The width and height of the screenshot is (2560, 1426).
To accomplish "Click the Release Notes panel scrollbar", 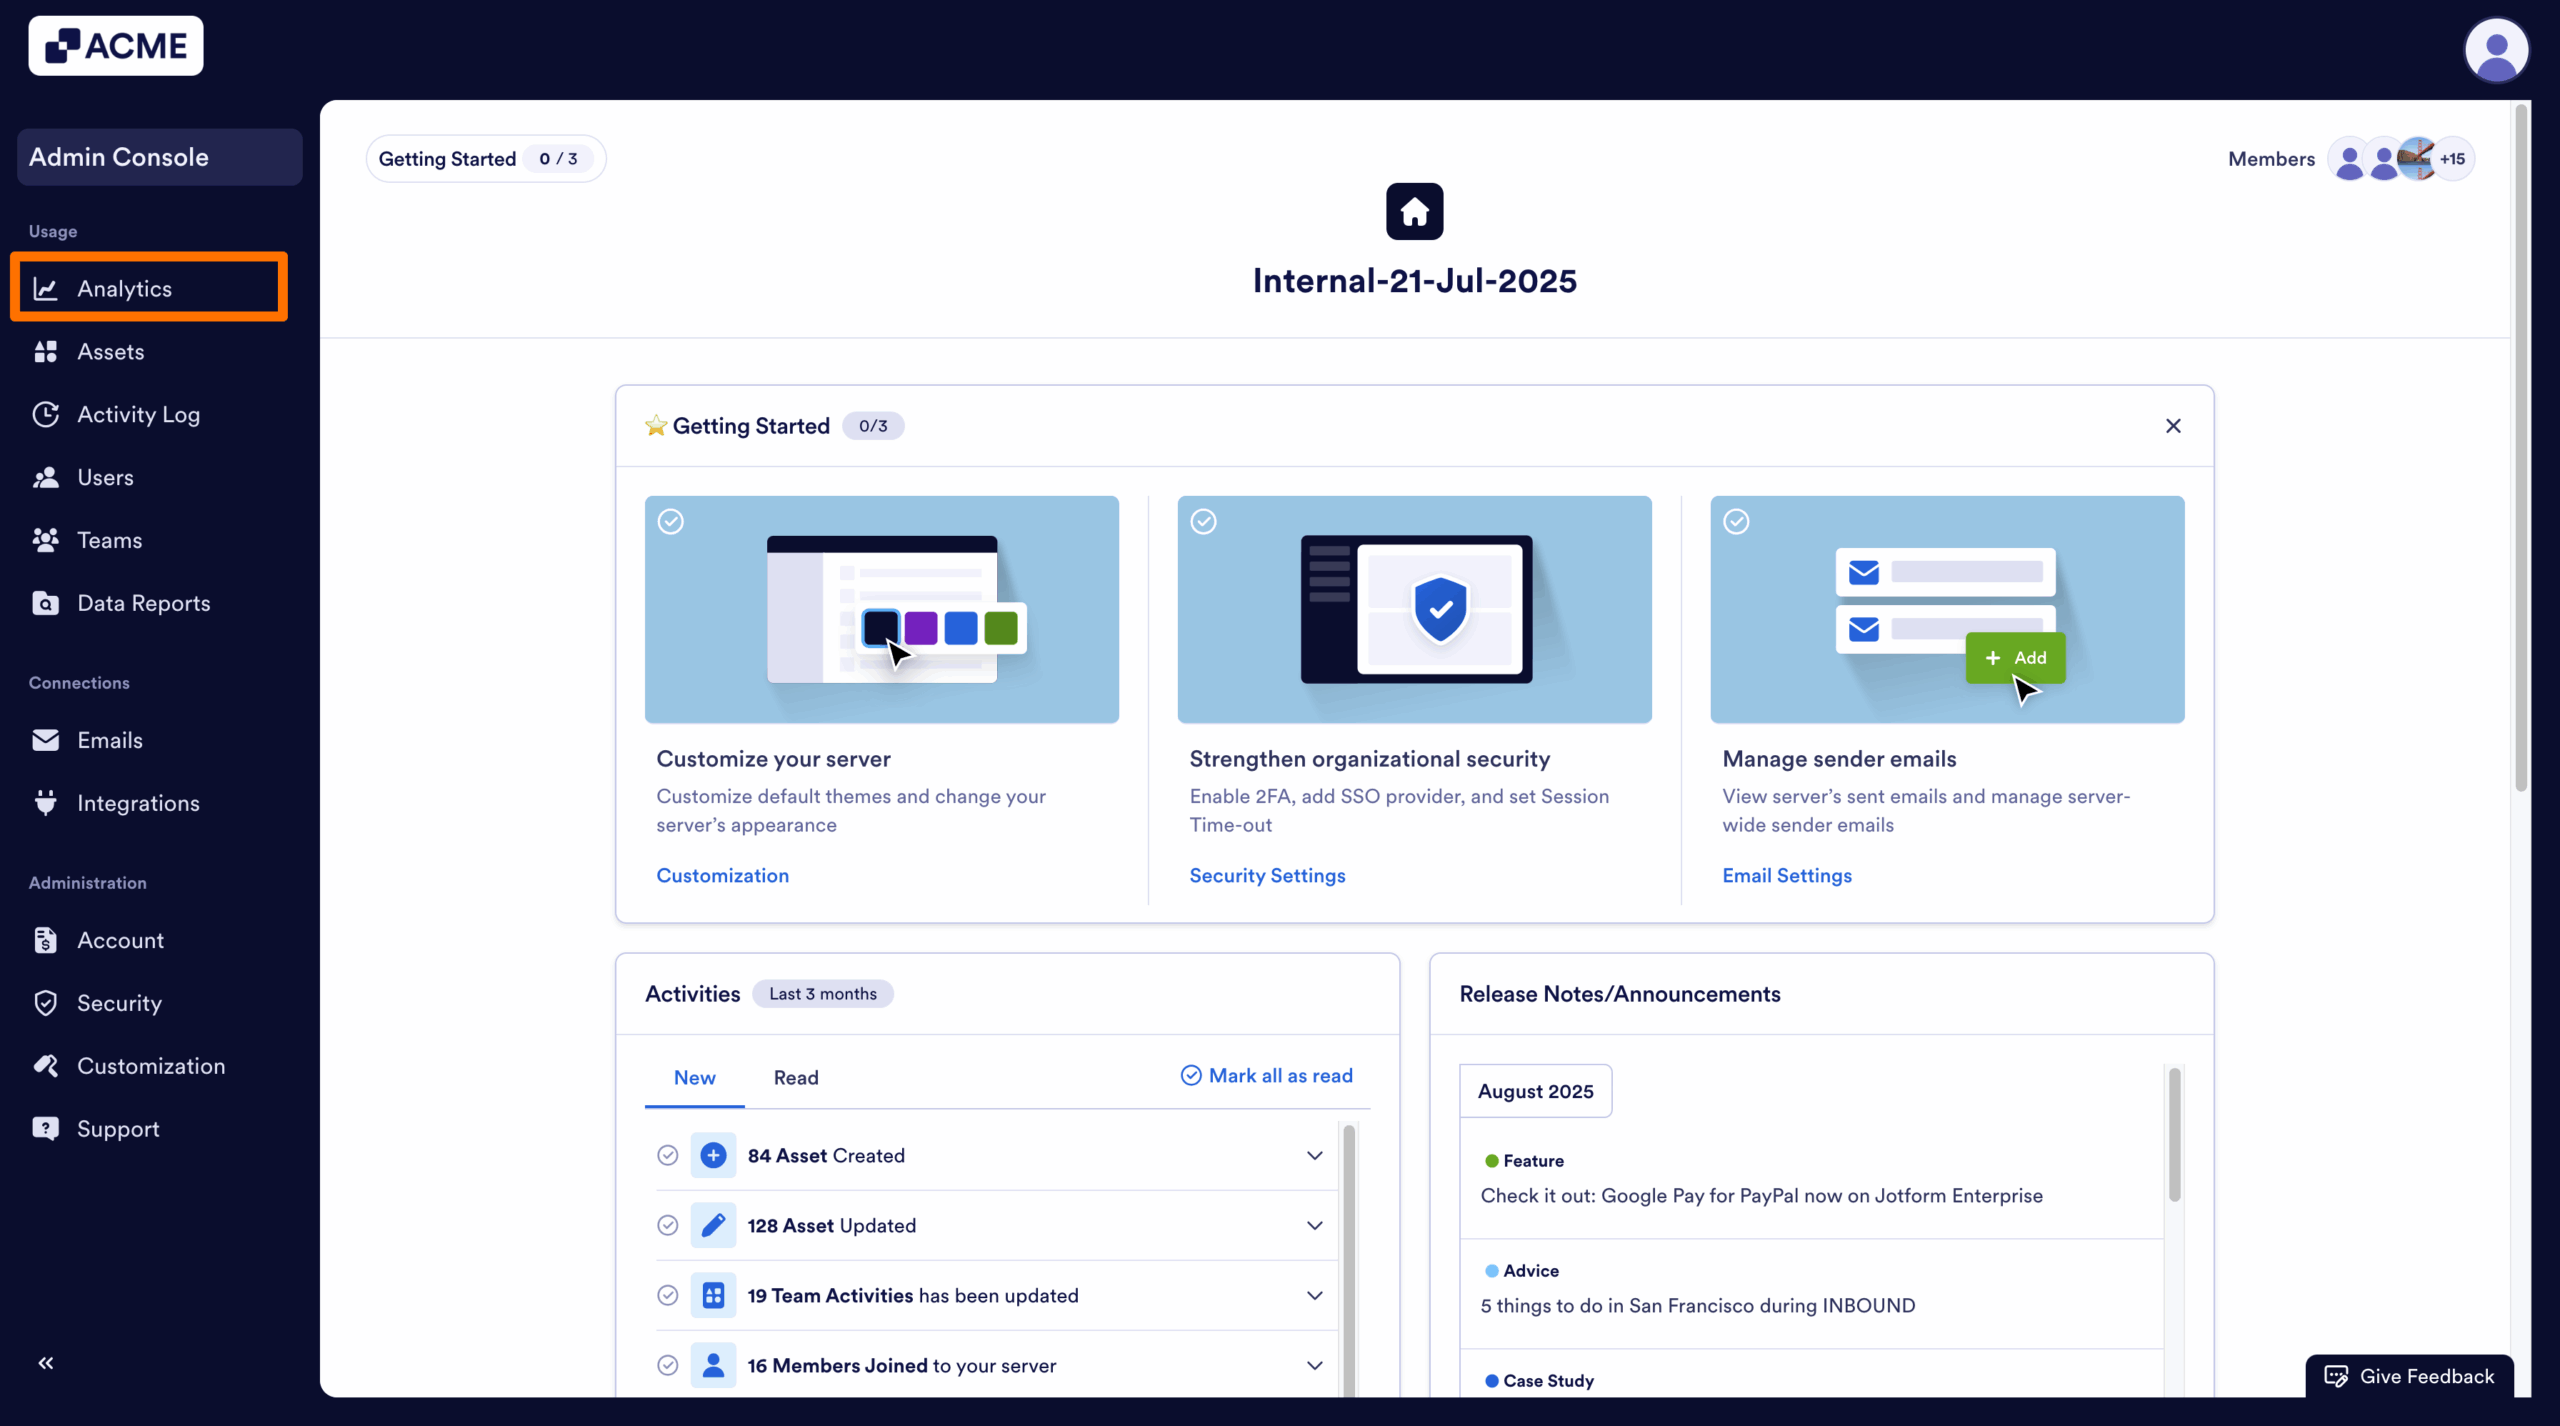I will (2174, 1135).
